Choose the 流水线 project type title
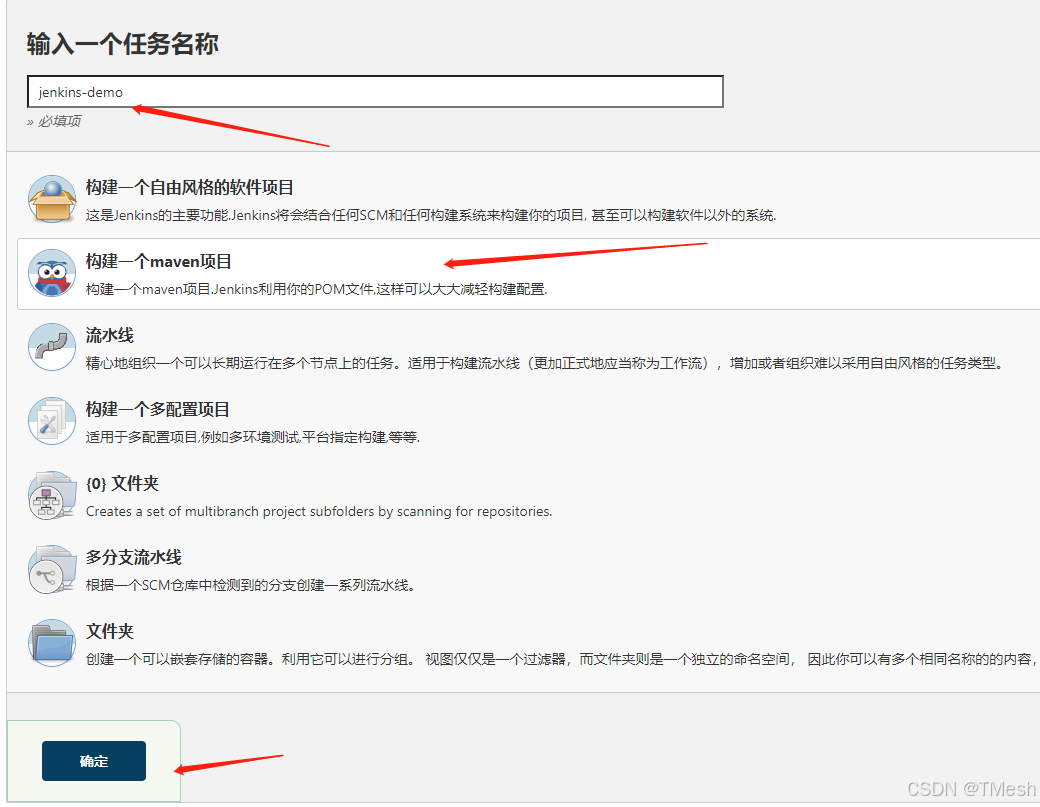 pos(109,336)
